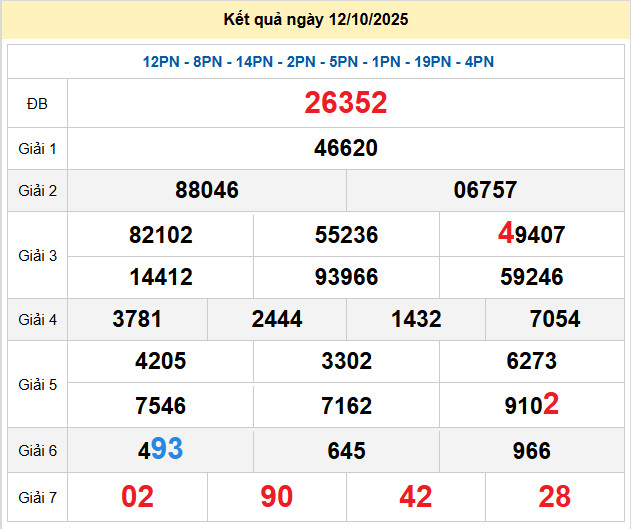Viewport: 631px width, 529px height.
Task: Click the Giải 6 number 493
Action: (161, 450)
